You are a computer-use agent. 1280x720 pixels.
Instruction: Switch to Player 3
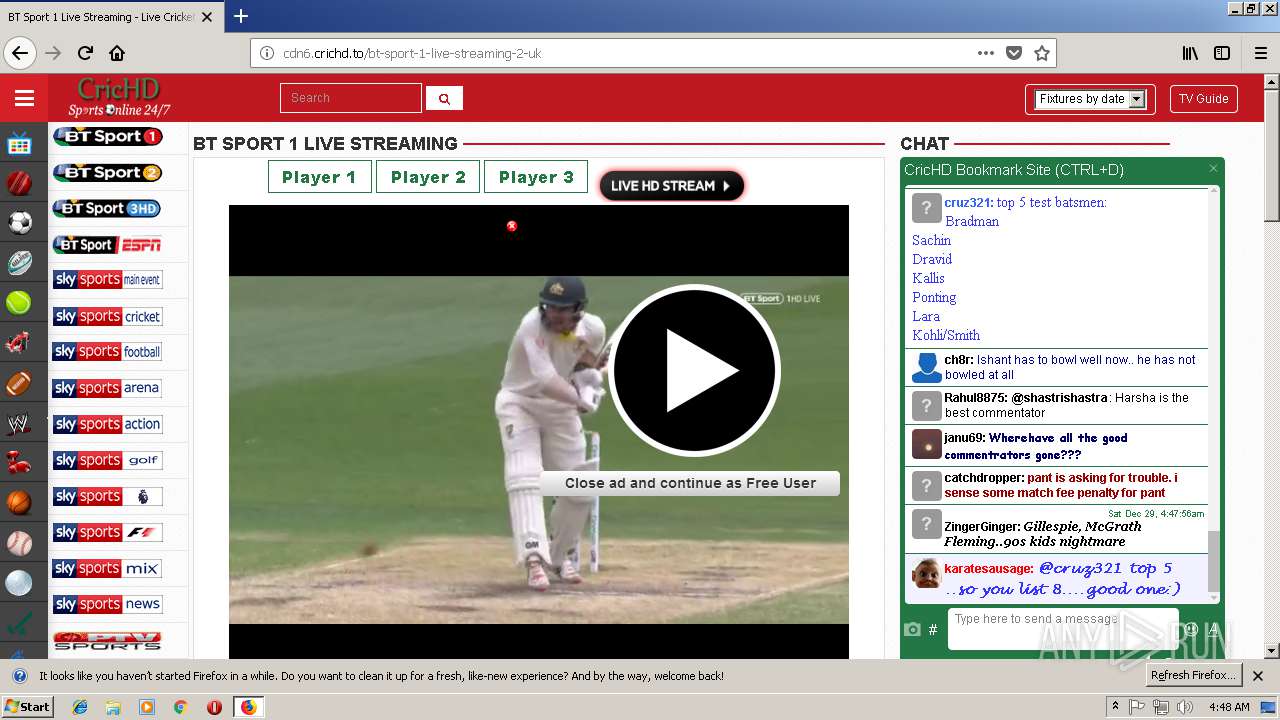tap(536, 177)
